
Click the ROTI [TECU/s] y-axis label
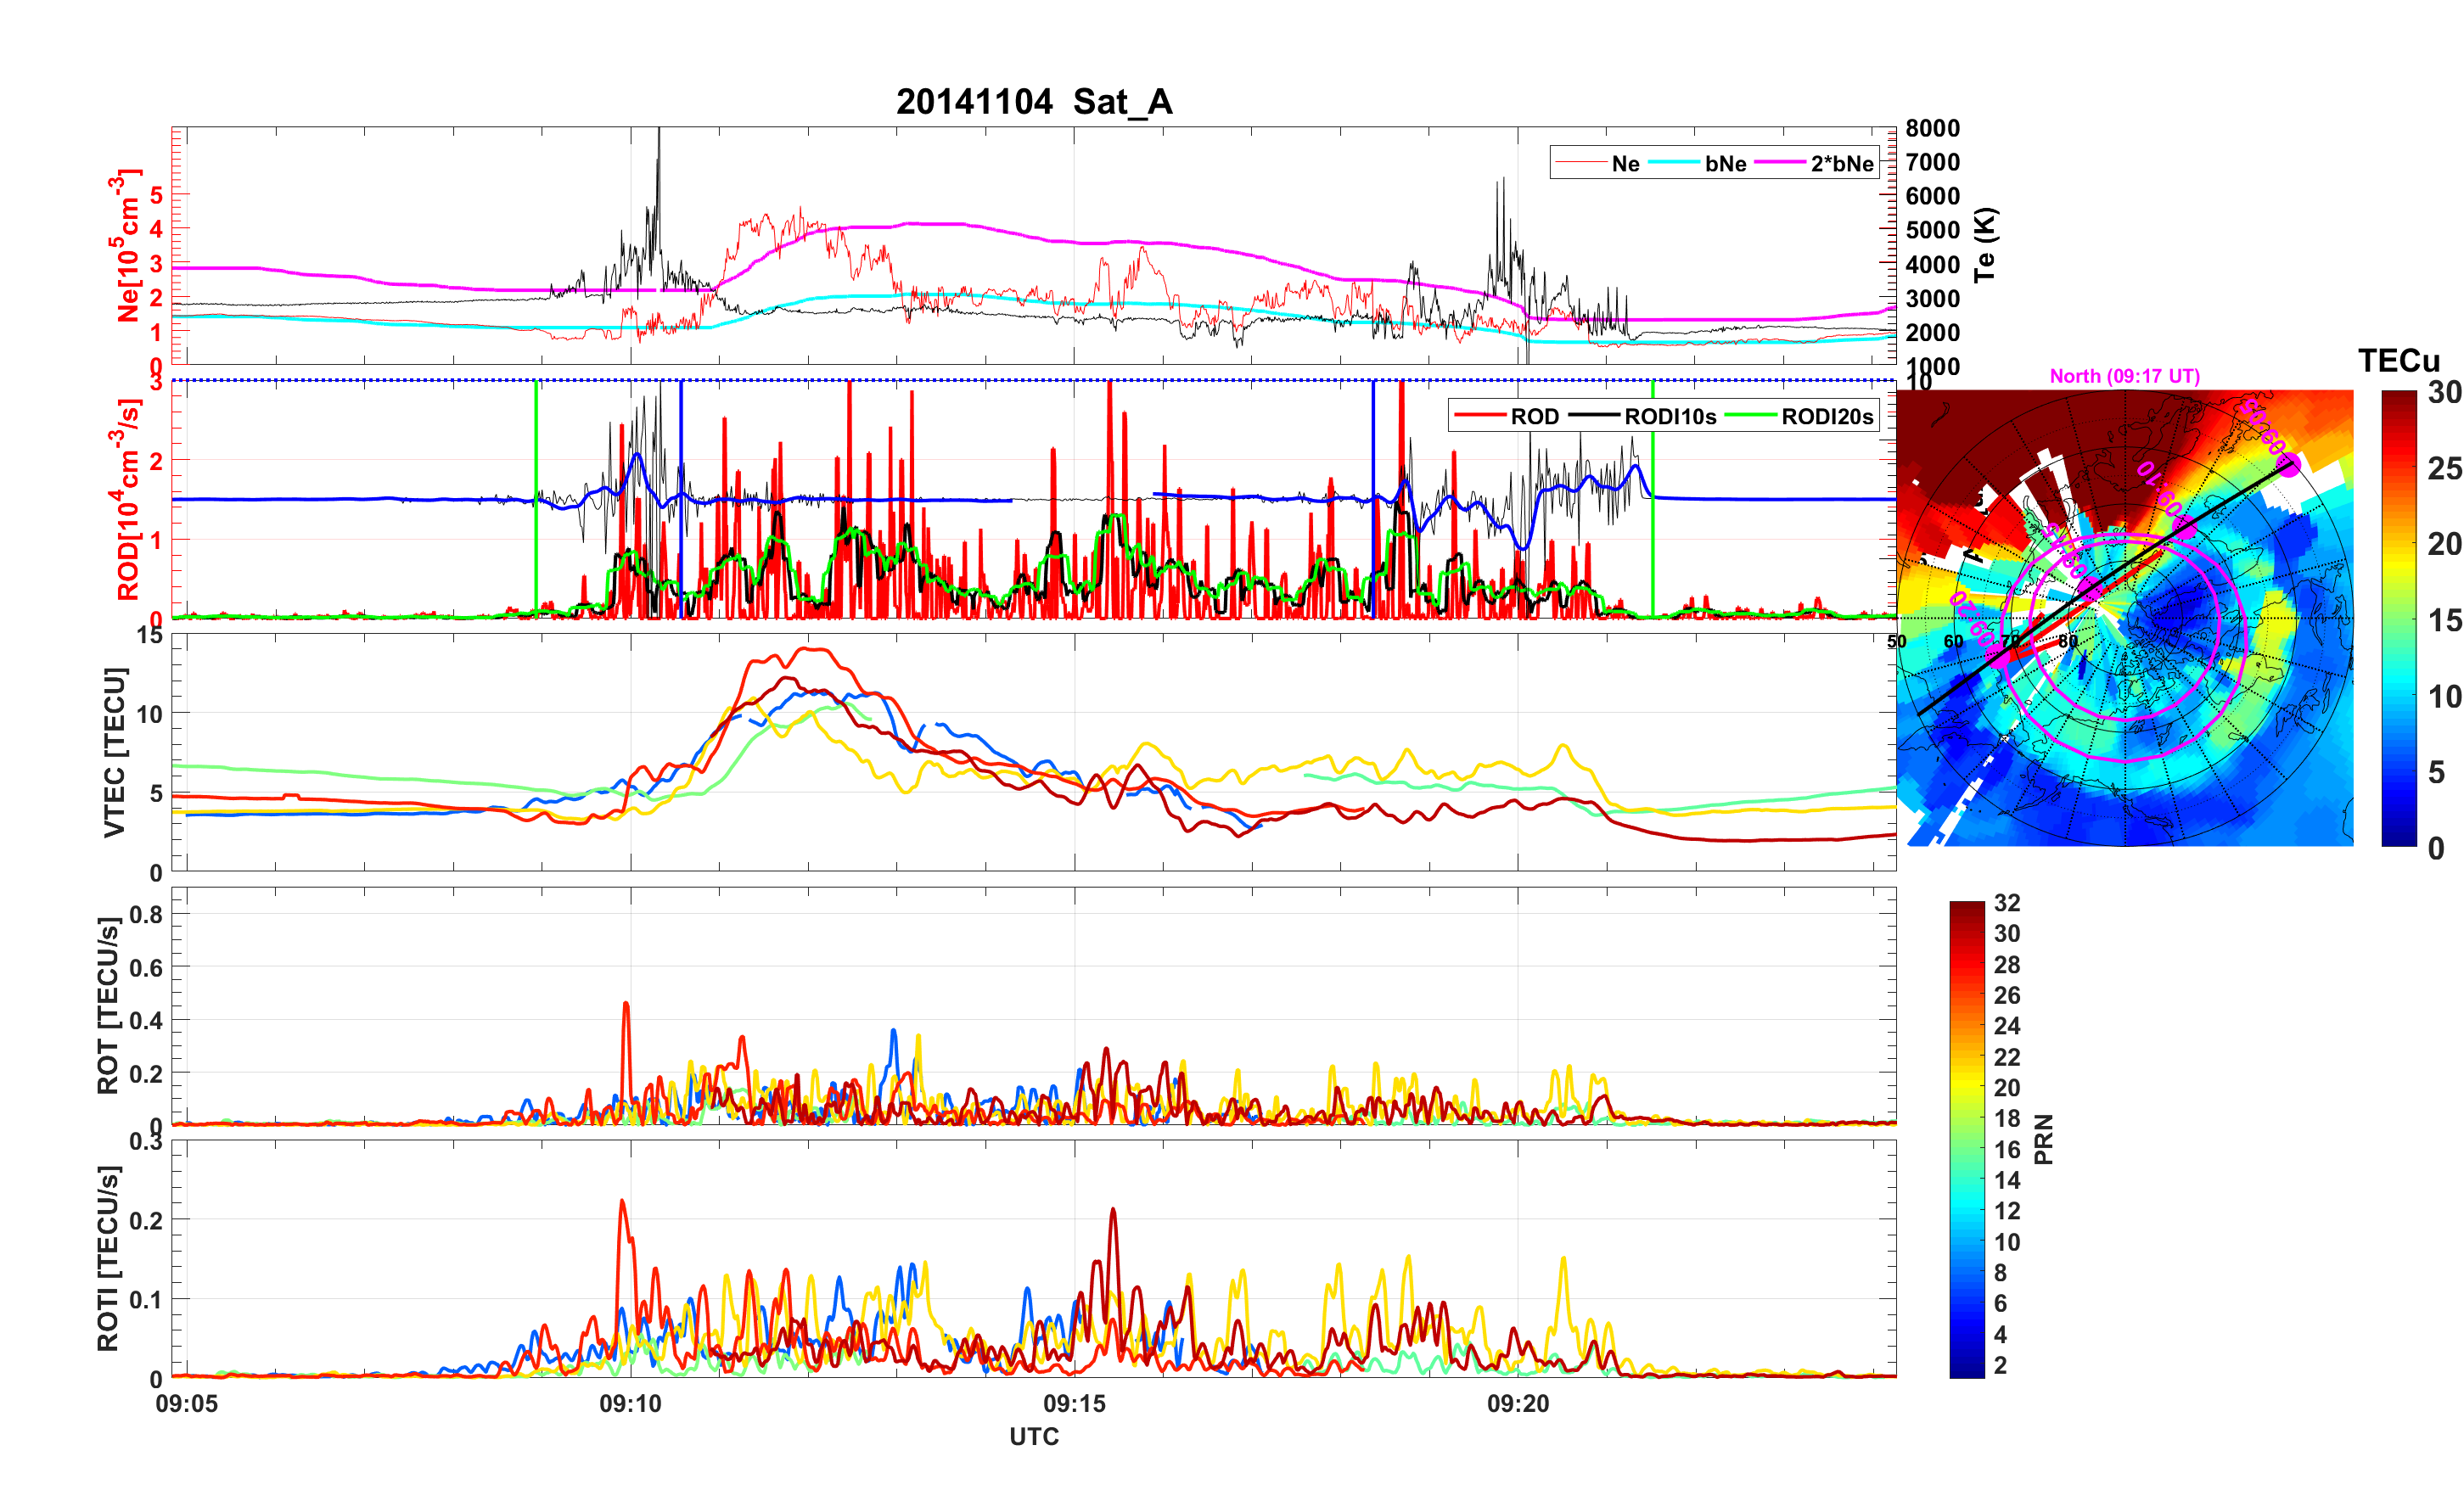point(108,1258)
